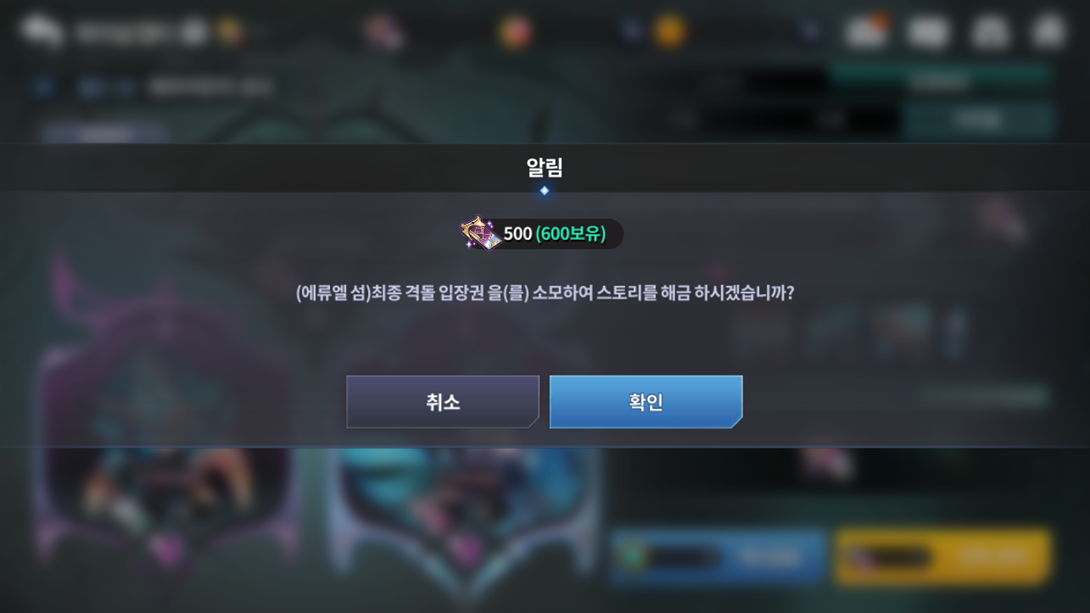Click the white icon right of the mailbox
The width and height of the screenshot is (1090, 613).
pos(929,31)
